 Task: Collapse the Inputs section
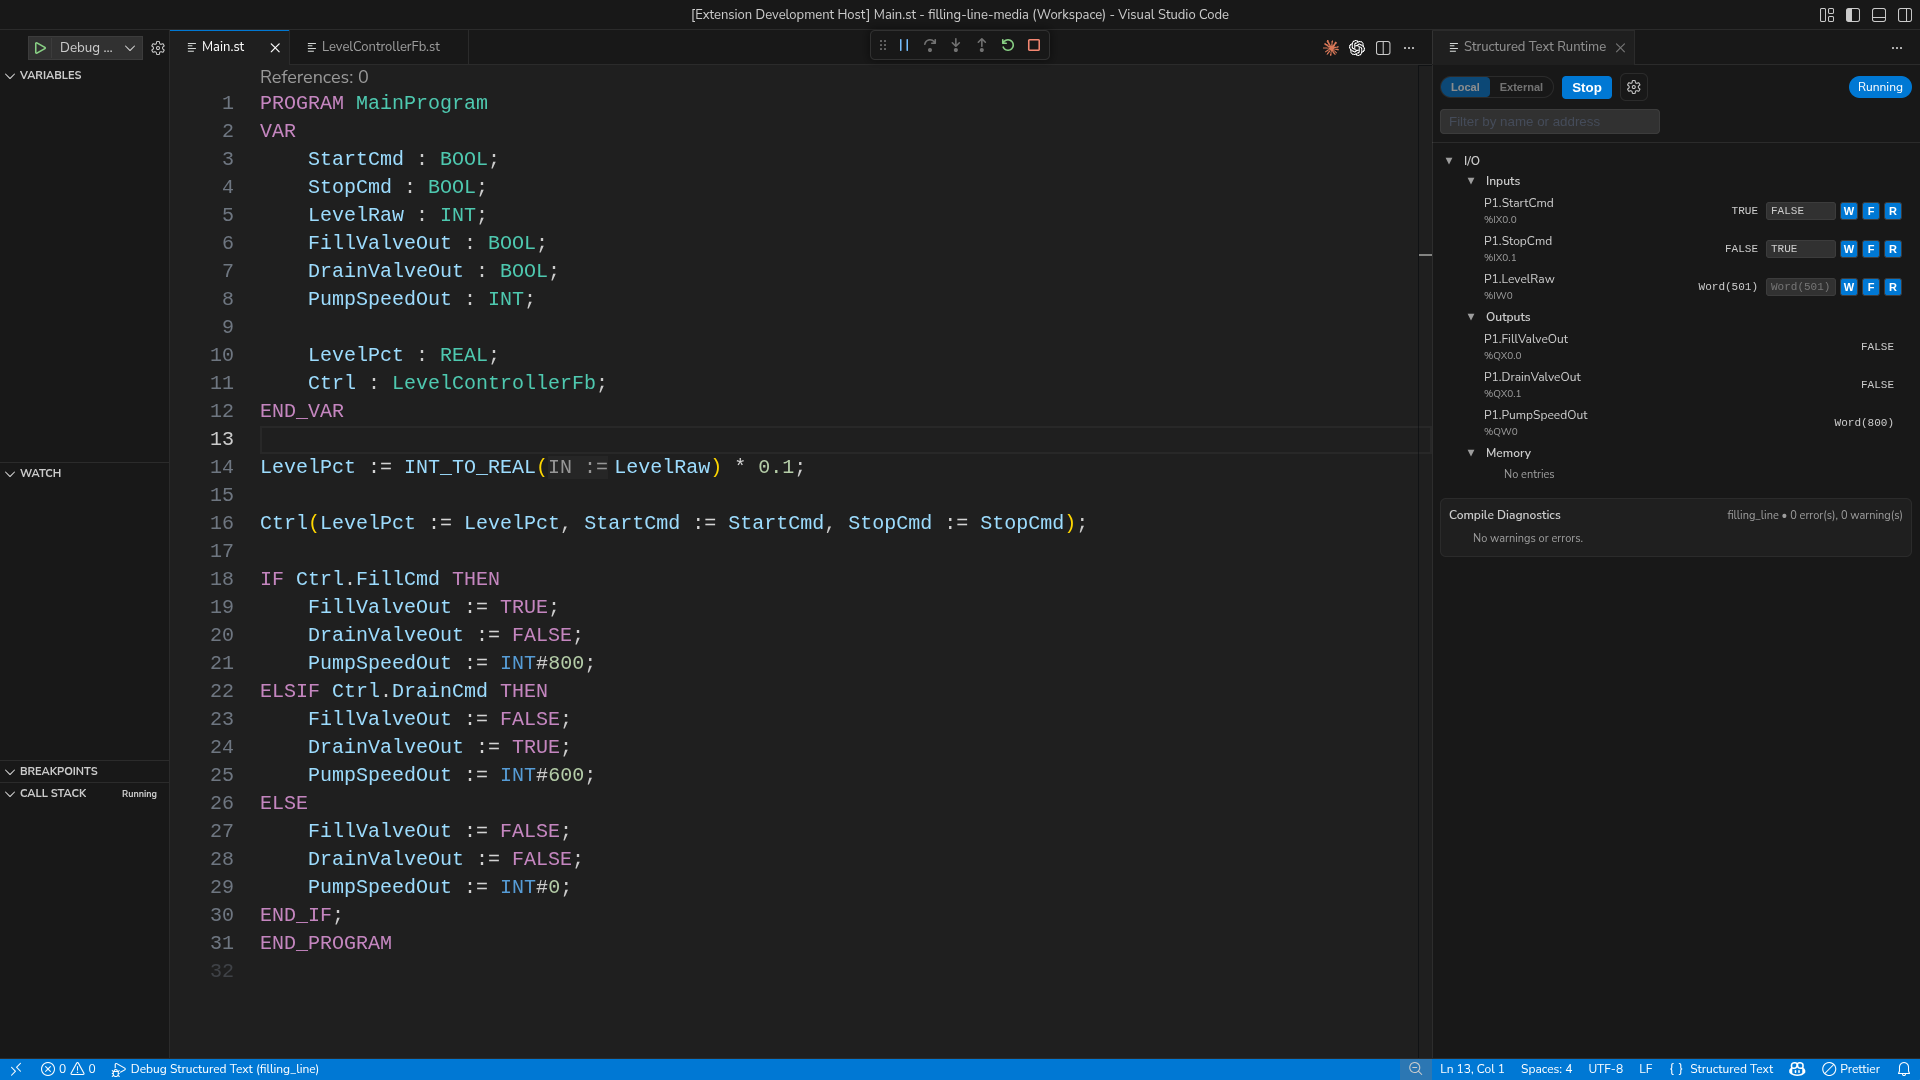(x=1471, y=181)
